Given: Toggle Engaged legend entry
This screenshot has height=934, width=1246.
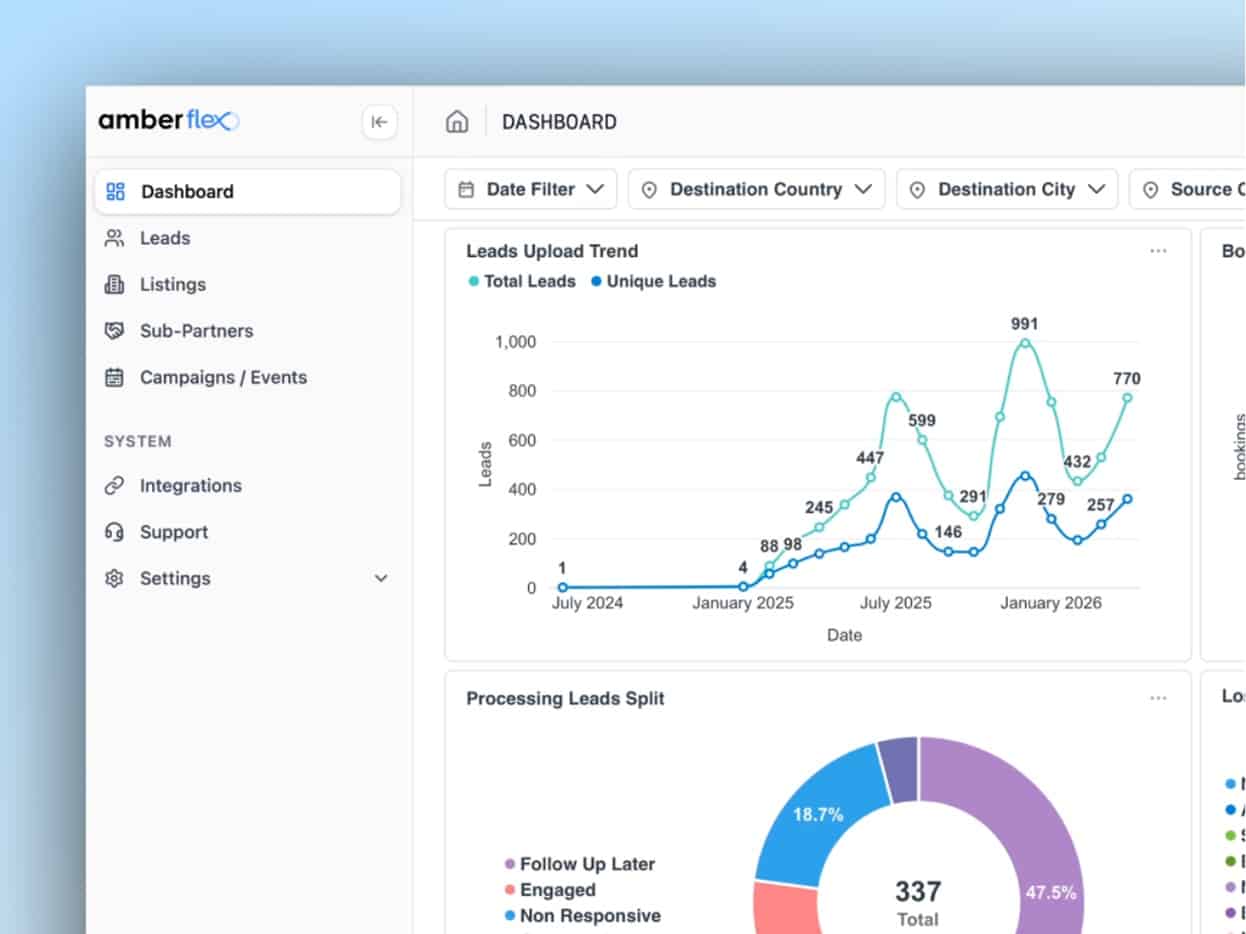Looking at the screenshot, I should [549, 890].
